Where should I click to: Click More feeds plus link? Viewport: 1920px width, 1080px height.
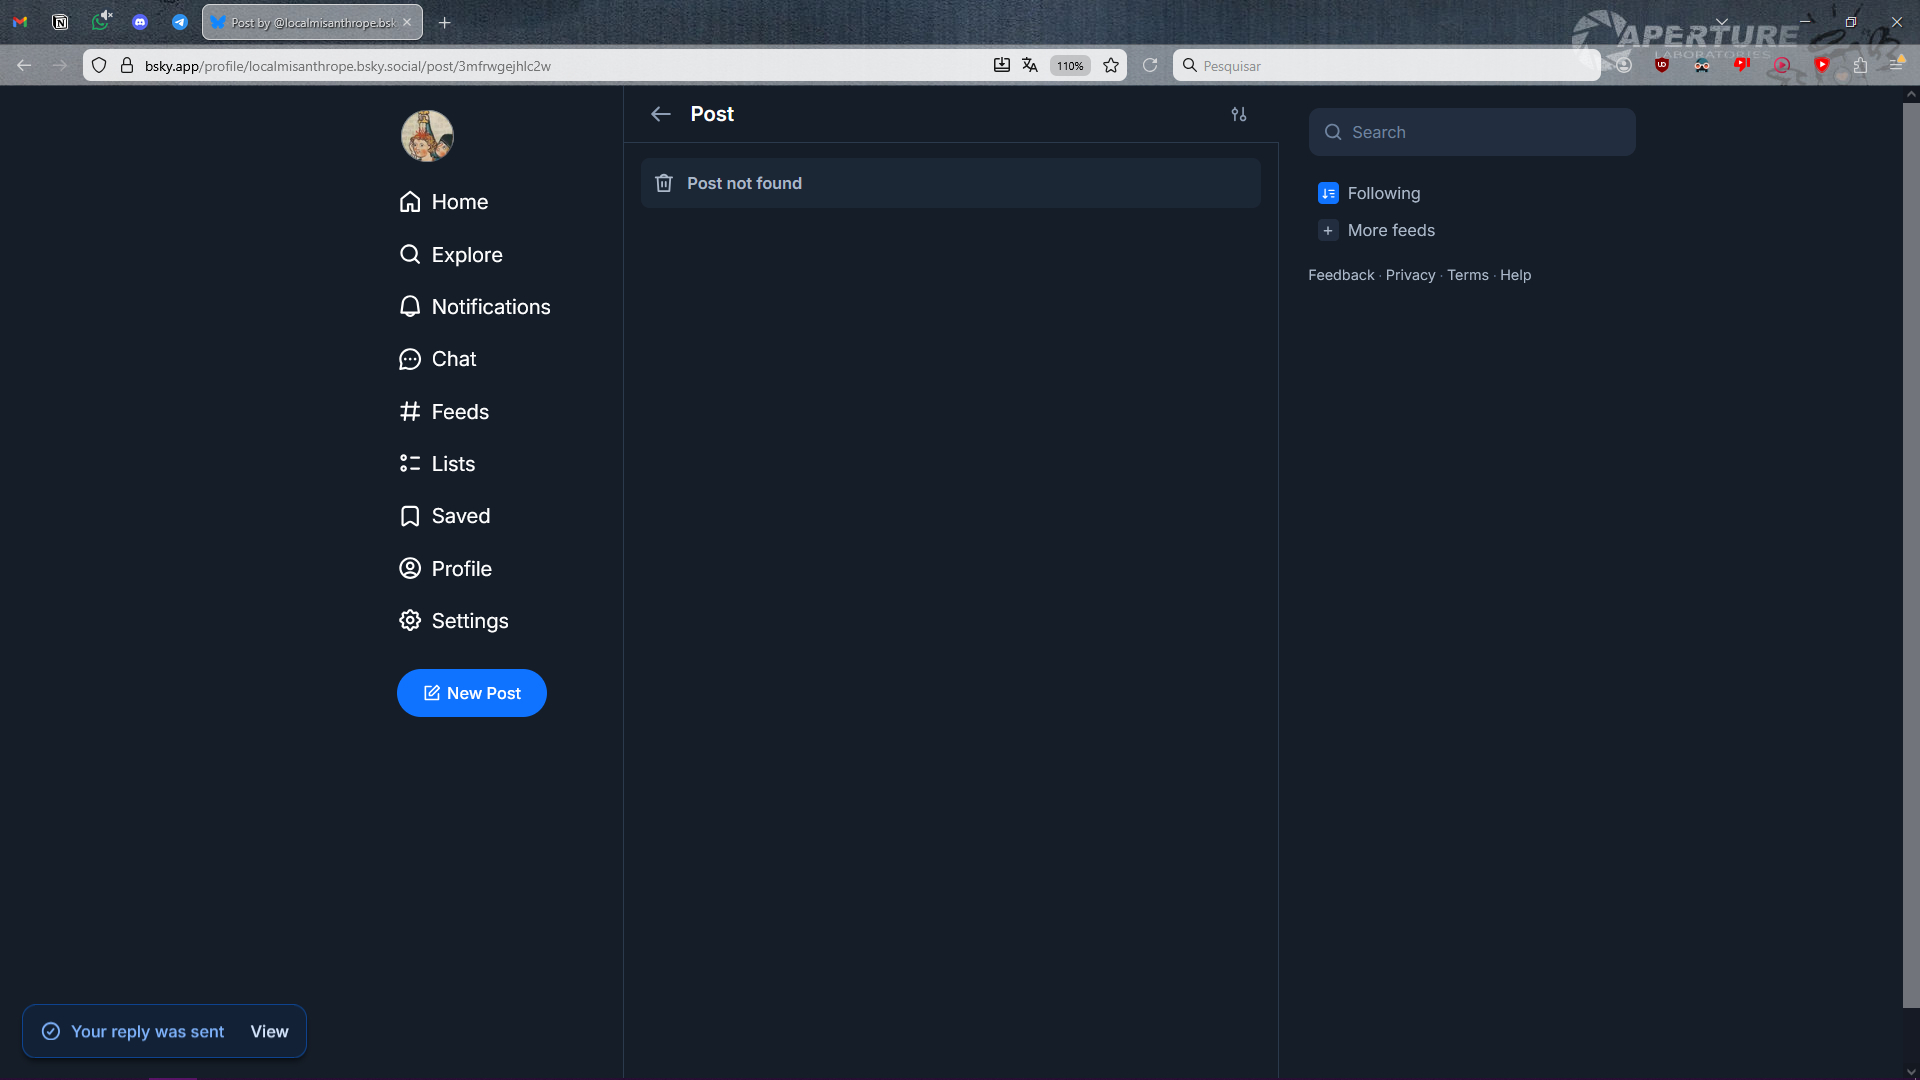1390,230
